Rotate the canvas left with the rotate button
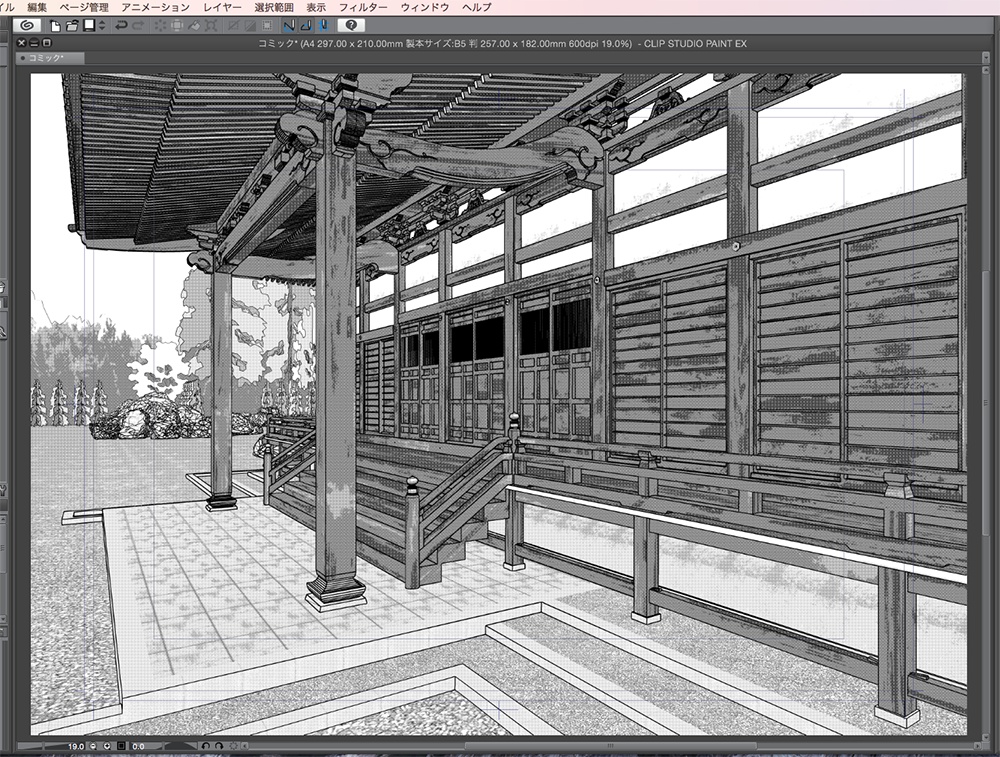1000x757 pixels. pyautogui.click(x=207, y=745)
